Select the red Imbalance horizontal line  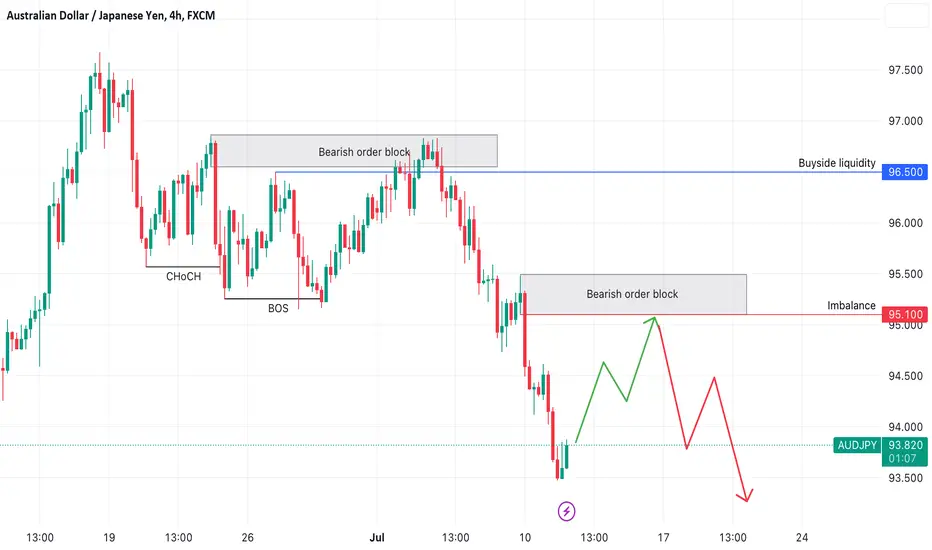[x=701, y=314]
